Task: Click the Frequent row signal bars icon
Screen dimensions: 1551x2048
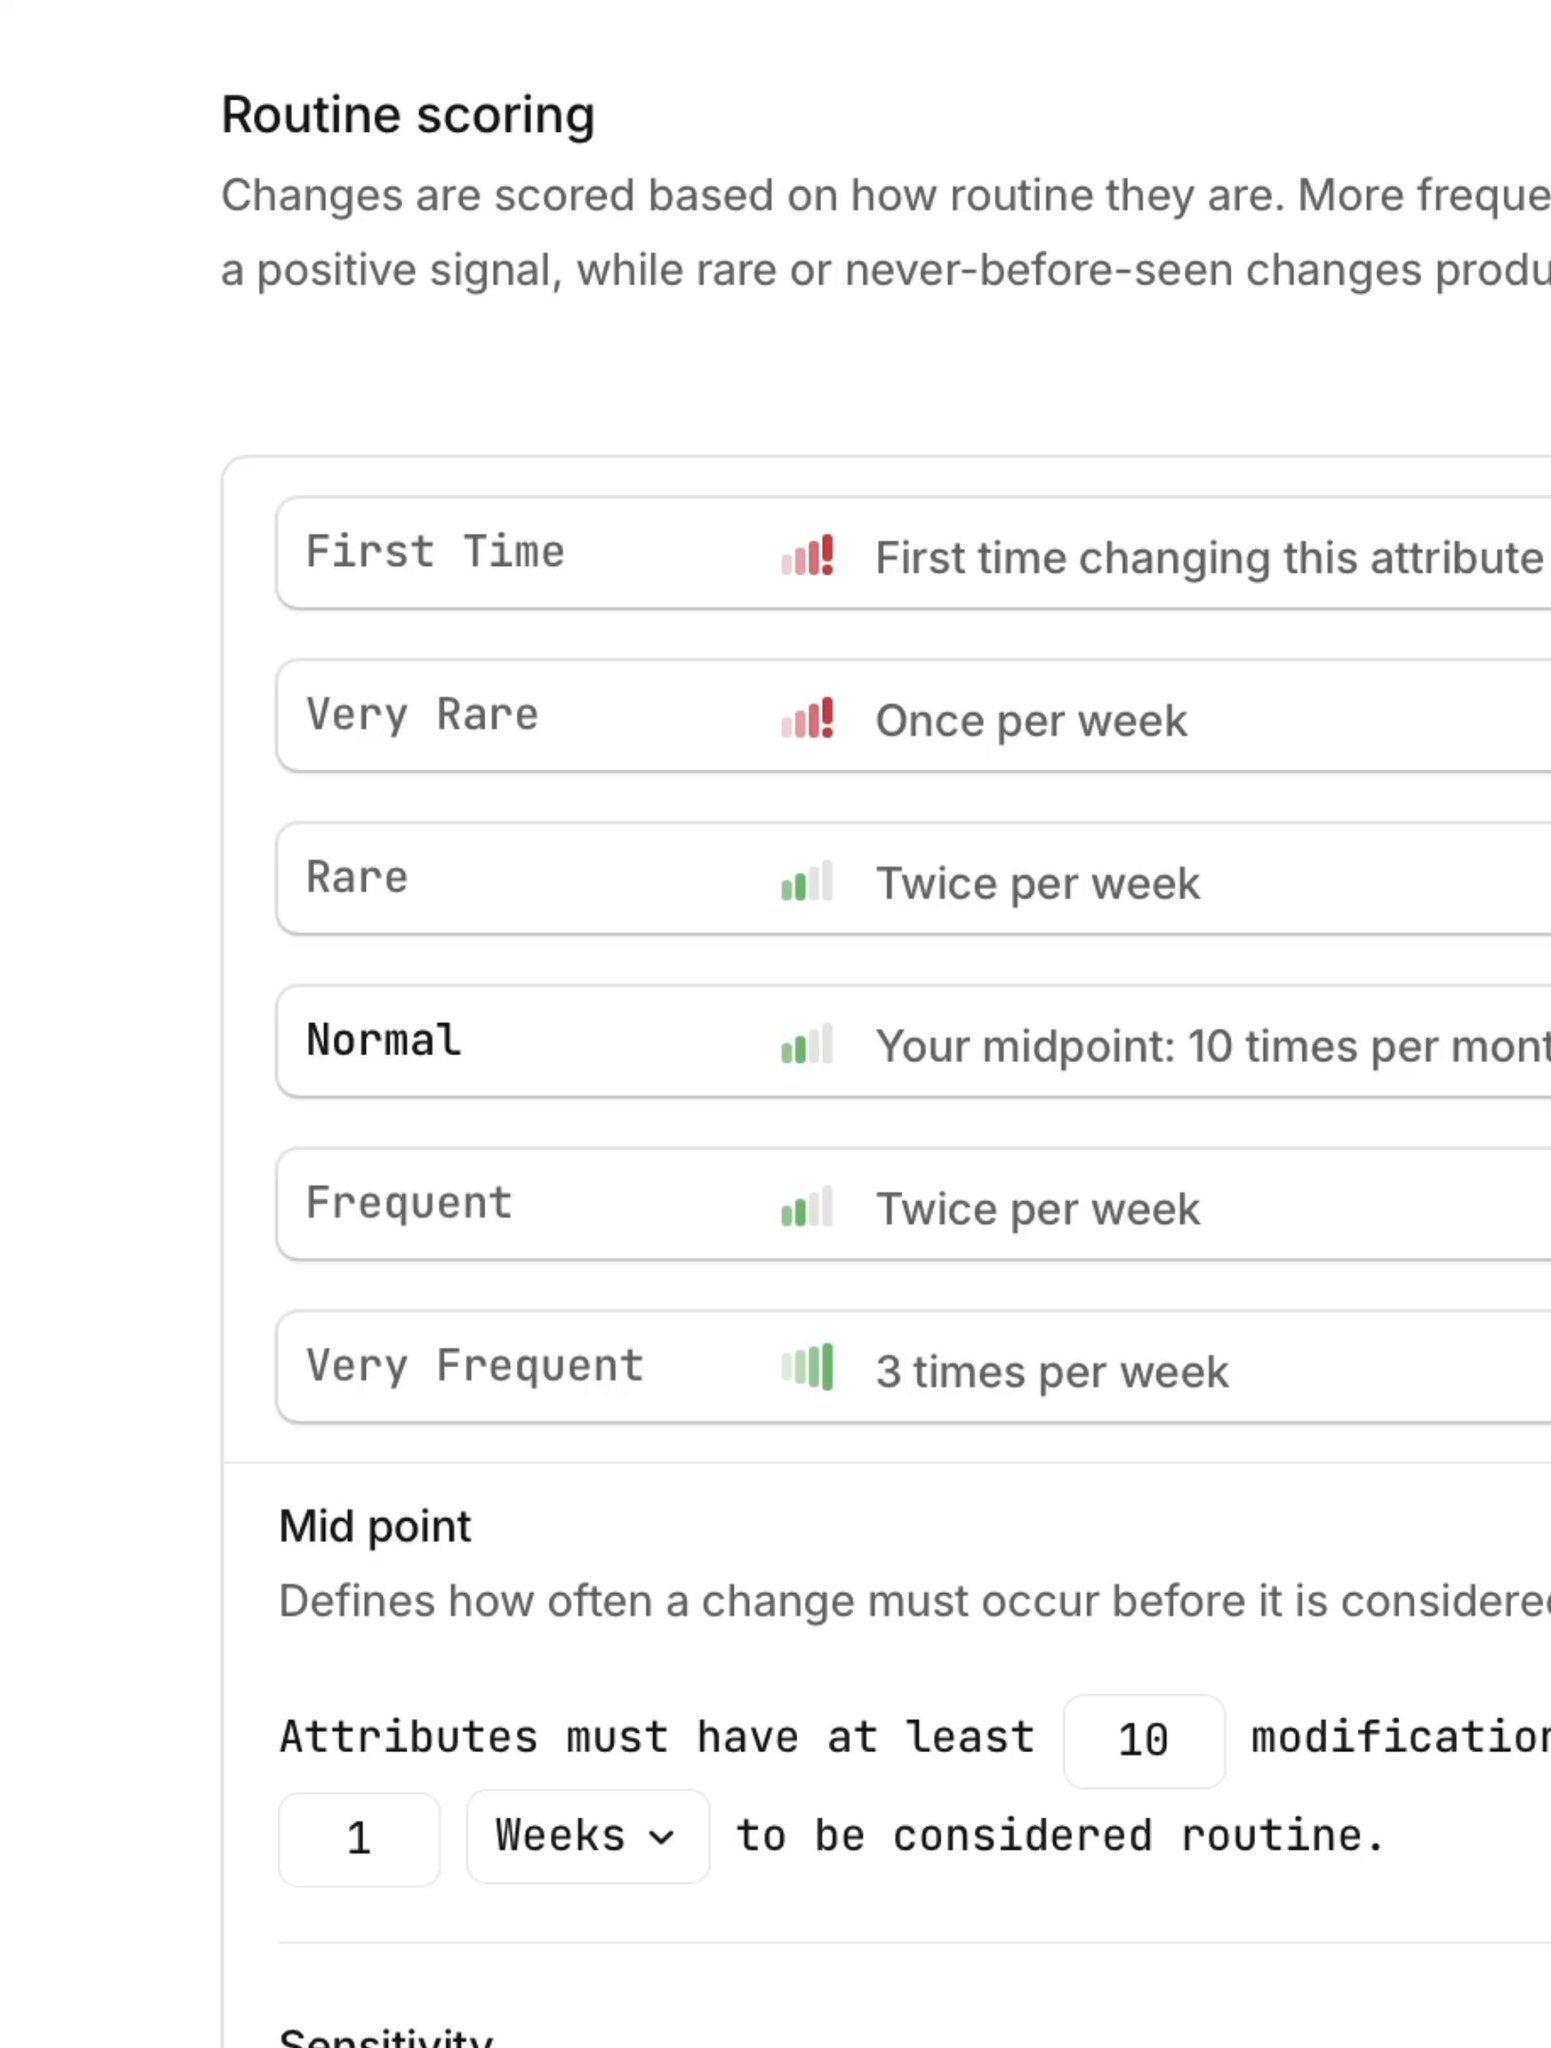Action: coord(807,1207)
